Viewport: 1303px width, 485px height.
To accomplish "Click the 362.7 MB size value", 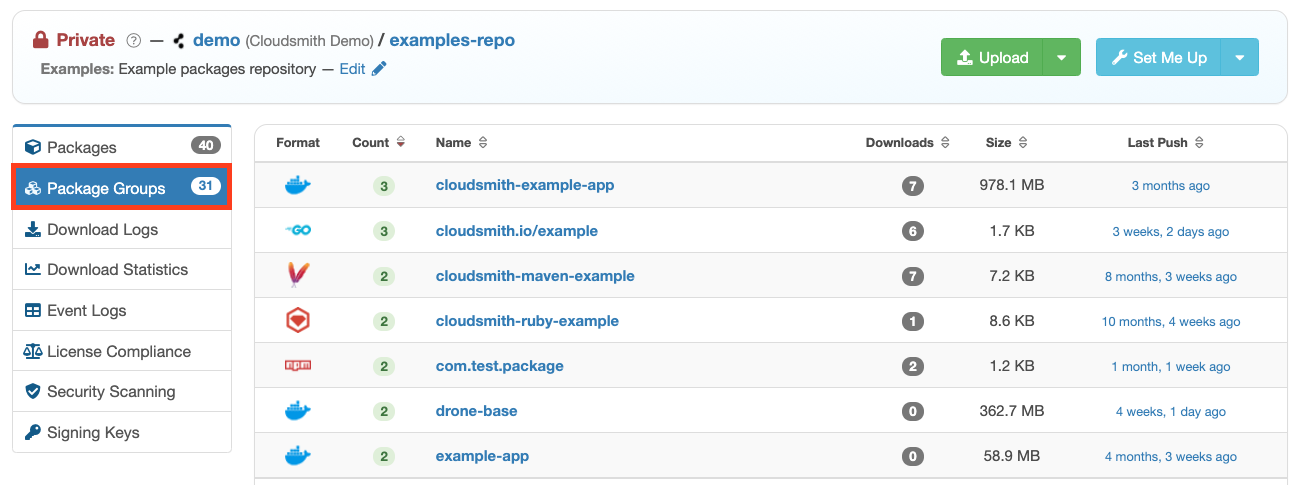I will [x=1011, y=411].
